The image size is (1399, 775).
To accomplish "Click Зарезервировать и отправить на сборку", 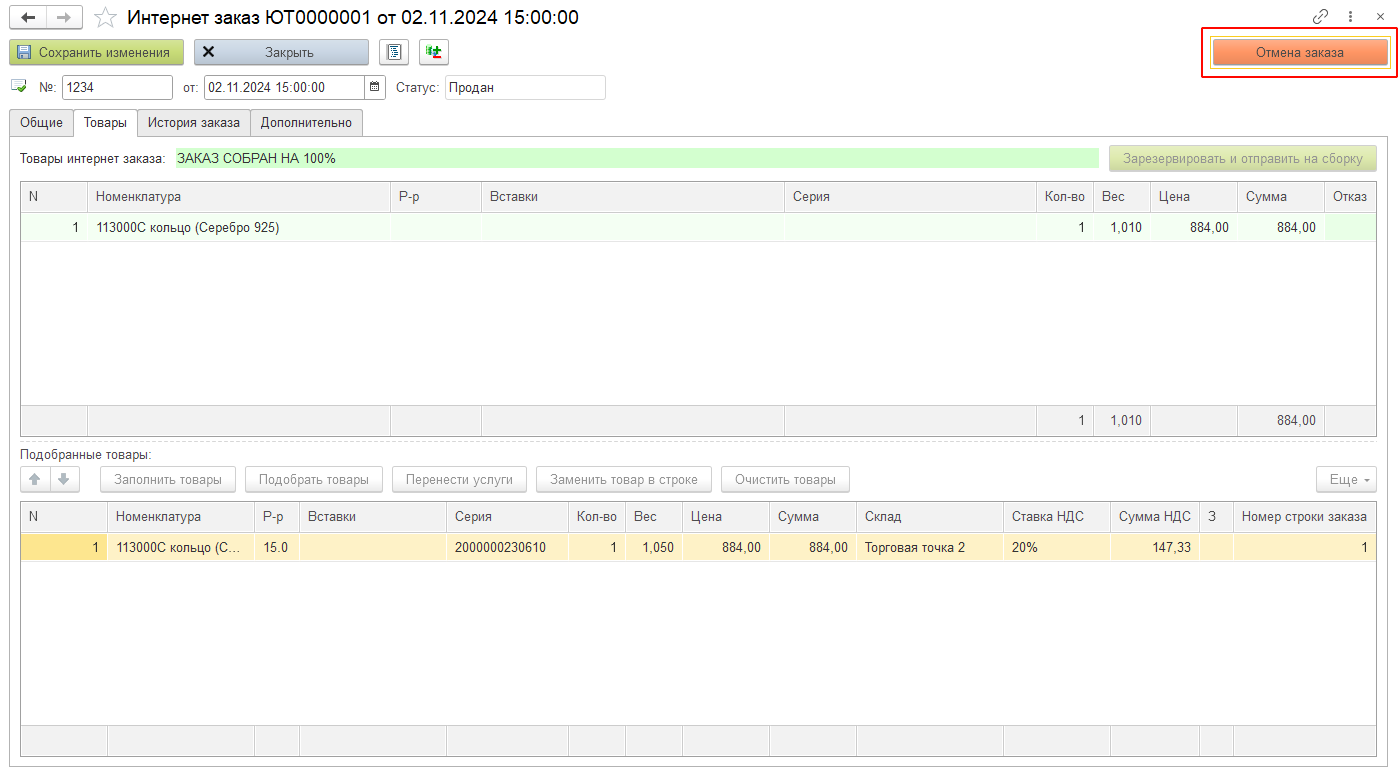I will coord(1242,158).
